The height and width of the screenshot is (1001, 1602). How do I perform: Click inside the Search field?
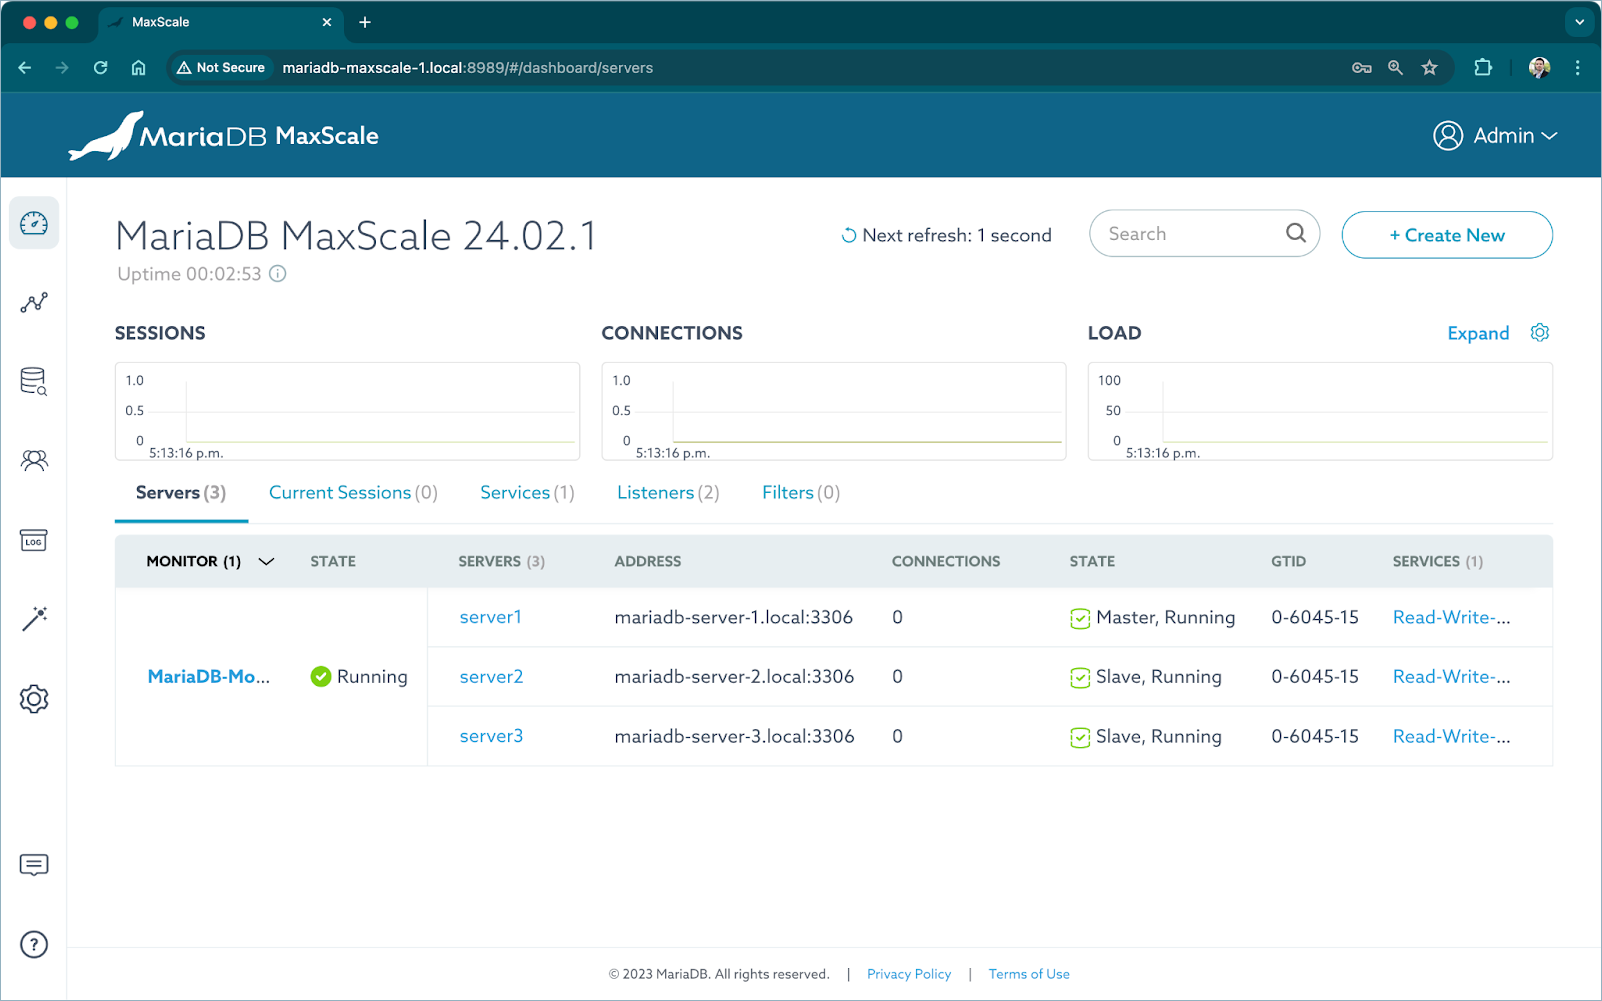pyautogui.click(x=1180, y=233)
